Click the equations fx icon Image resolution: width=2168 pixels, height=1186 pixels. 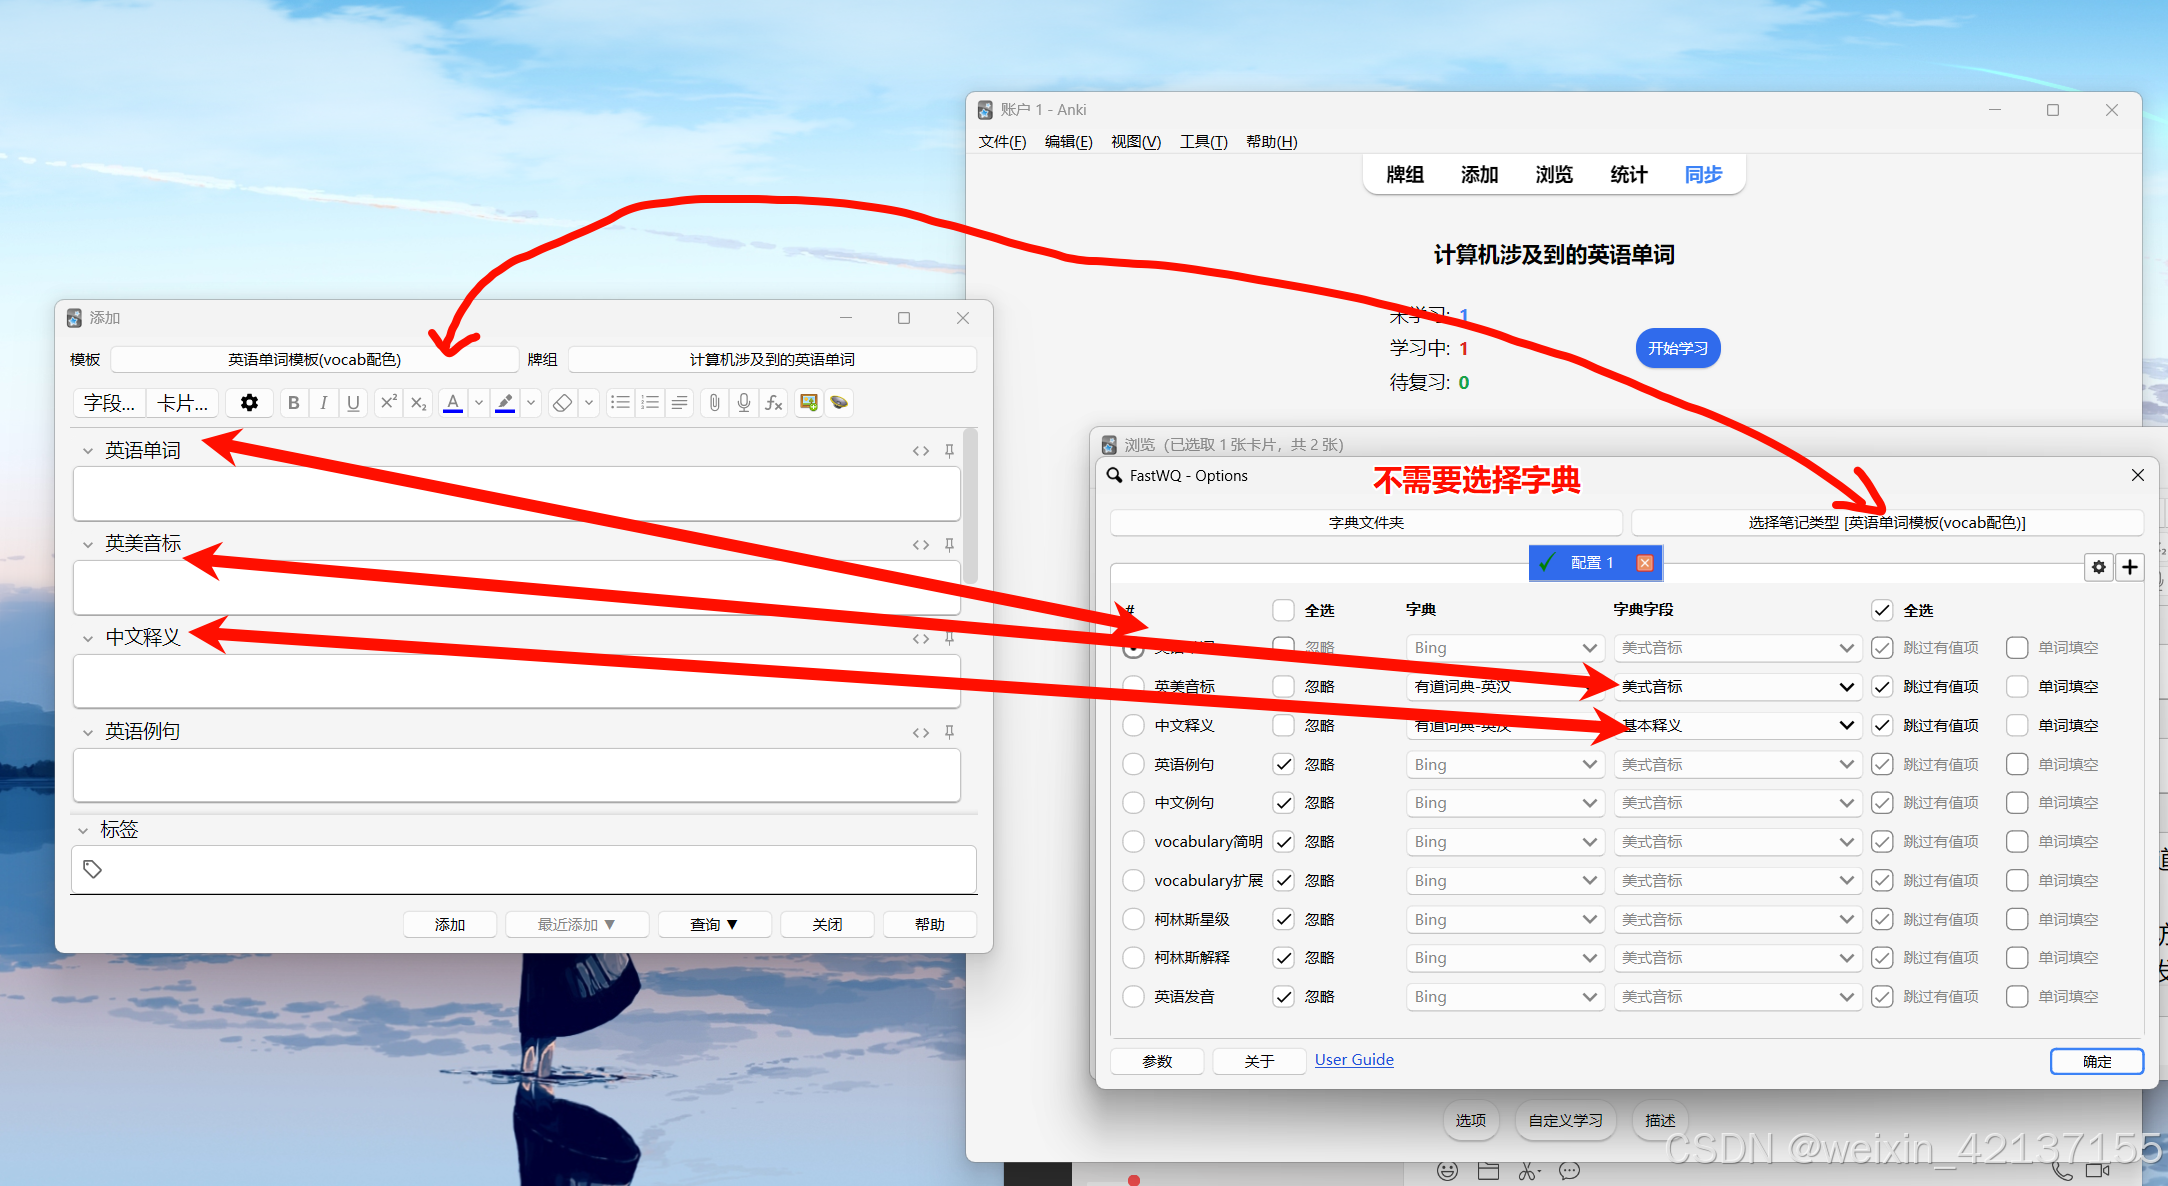click(x=774, y=403)
